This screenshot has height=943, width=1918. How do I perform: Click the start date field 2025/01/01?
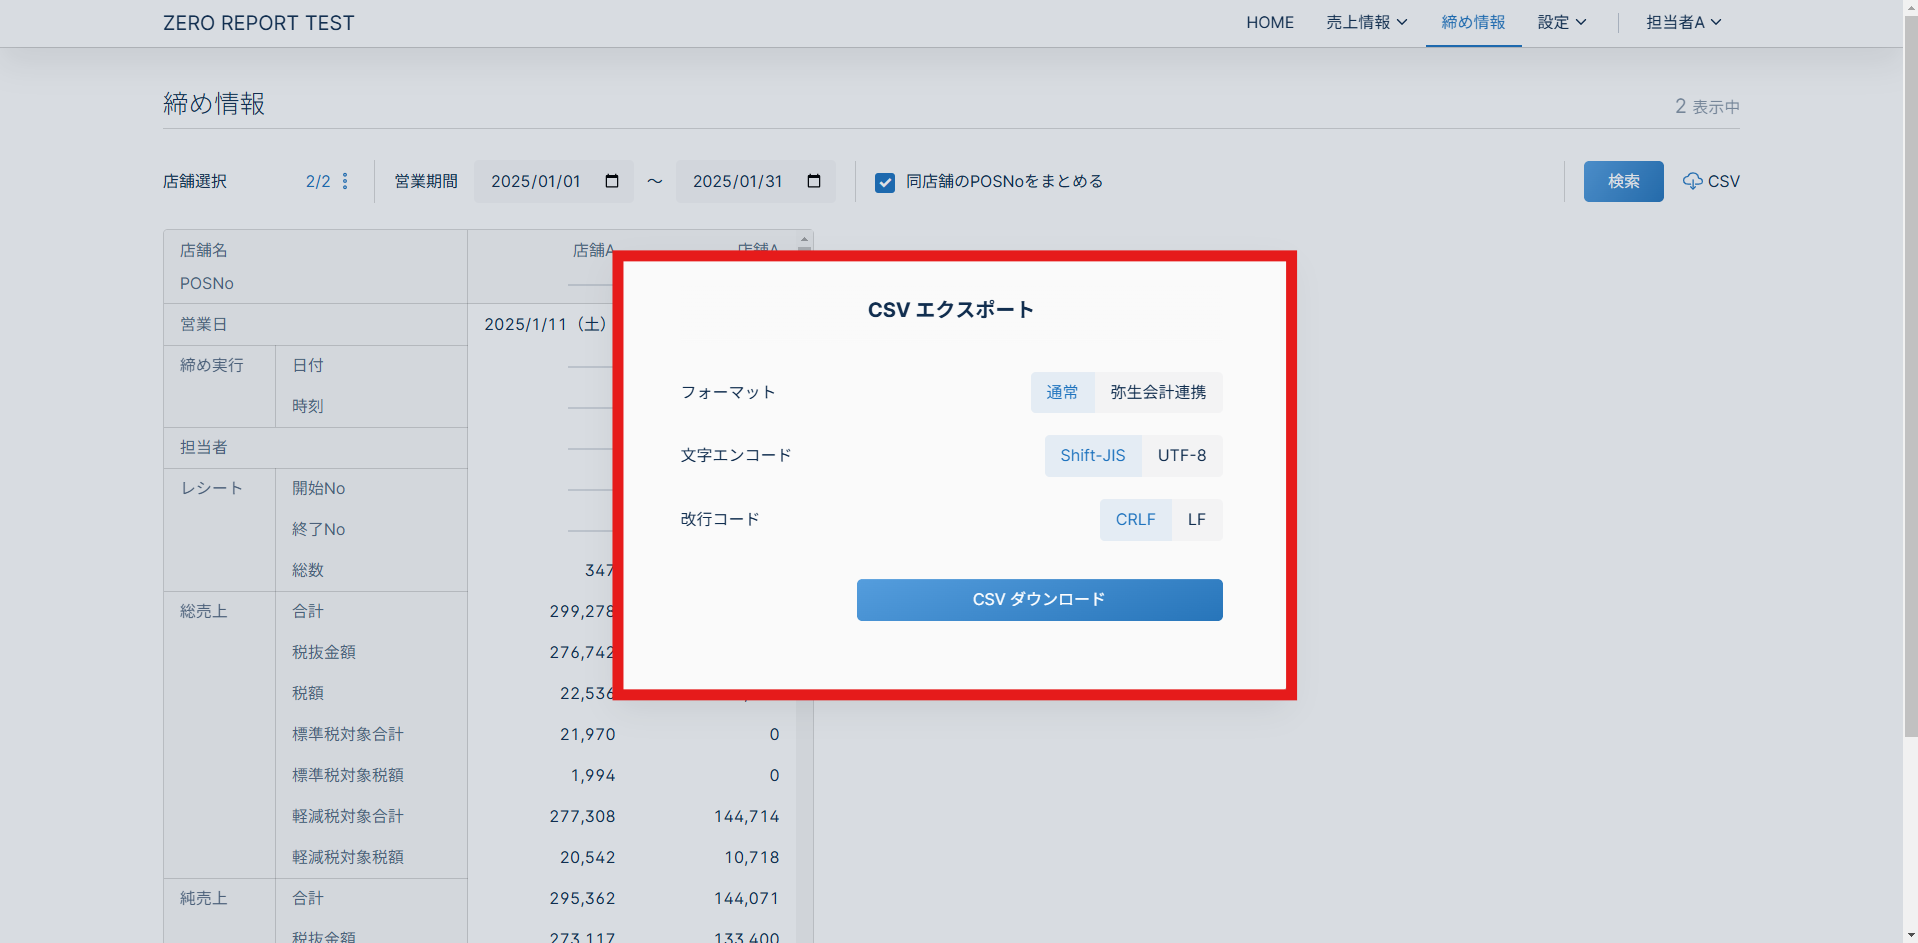536,181
